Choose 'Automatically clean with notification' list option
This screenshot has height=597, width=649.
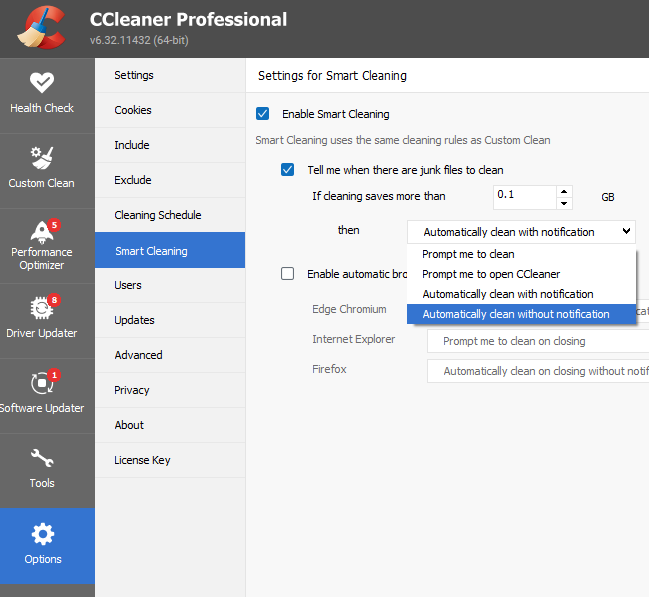[x=521, y=294]
